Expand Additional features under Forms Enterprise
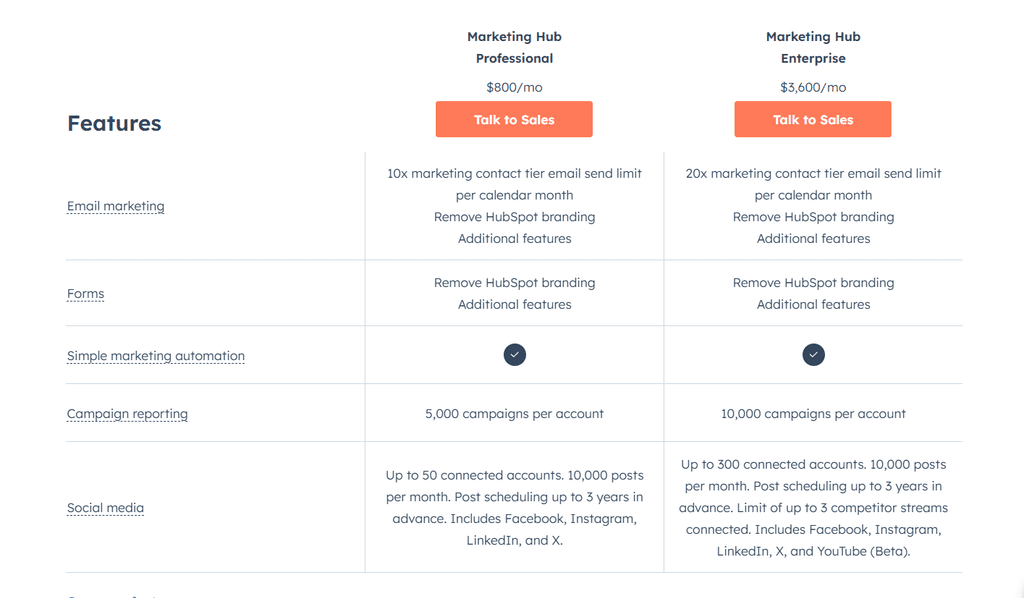Screen dimensions: 1024x598 [813, 304]
